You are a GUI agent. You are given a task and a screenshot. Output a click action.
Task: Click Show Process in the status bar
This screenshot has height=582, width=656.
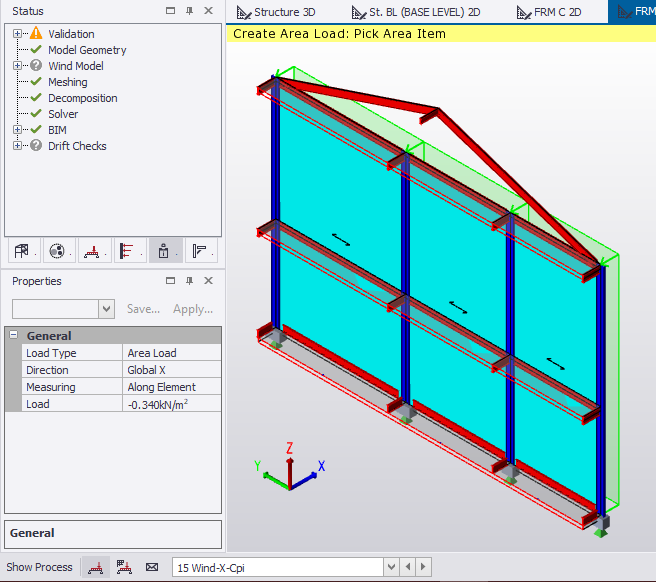(x=39, y=567)
